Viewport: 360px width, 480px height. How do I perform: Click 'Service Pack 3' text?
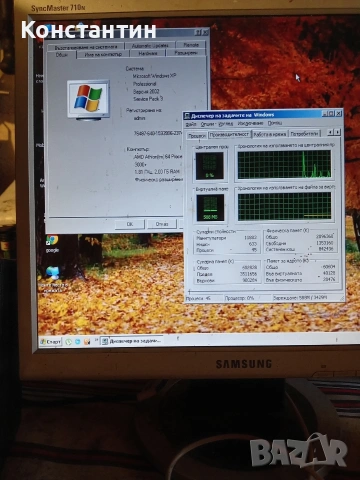point(148,99)
